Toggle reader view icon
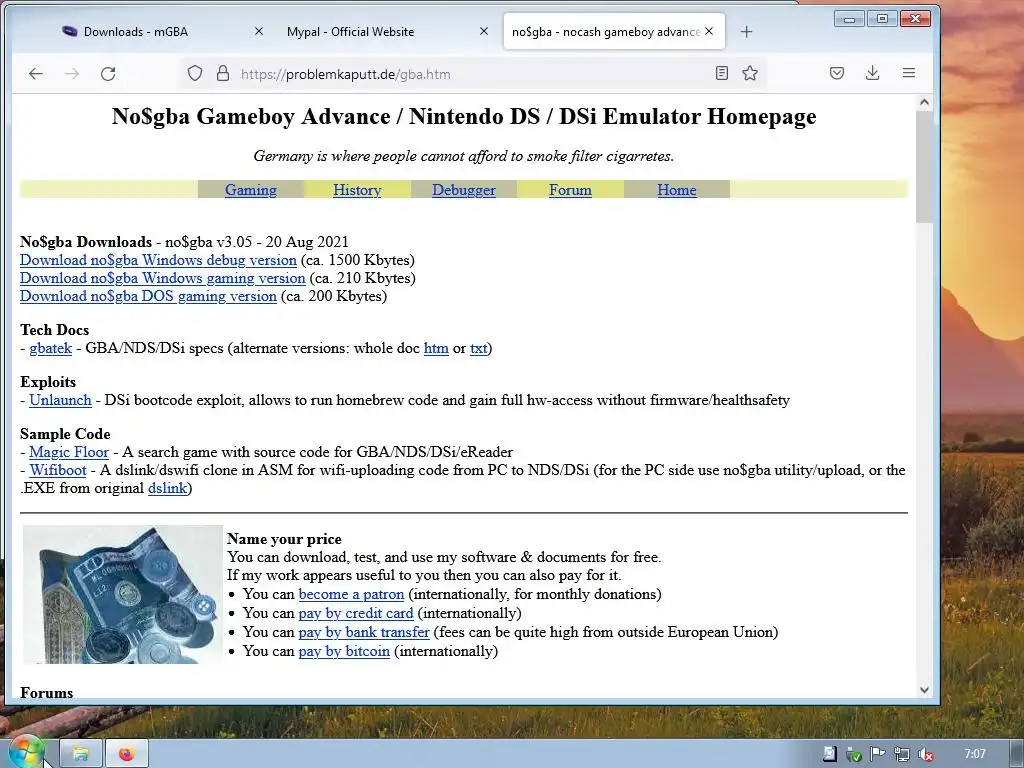The image size is (1024, 768). (722, 73)
